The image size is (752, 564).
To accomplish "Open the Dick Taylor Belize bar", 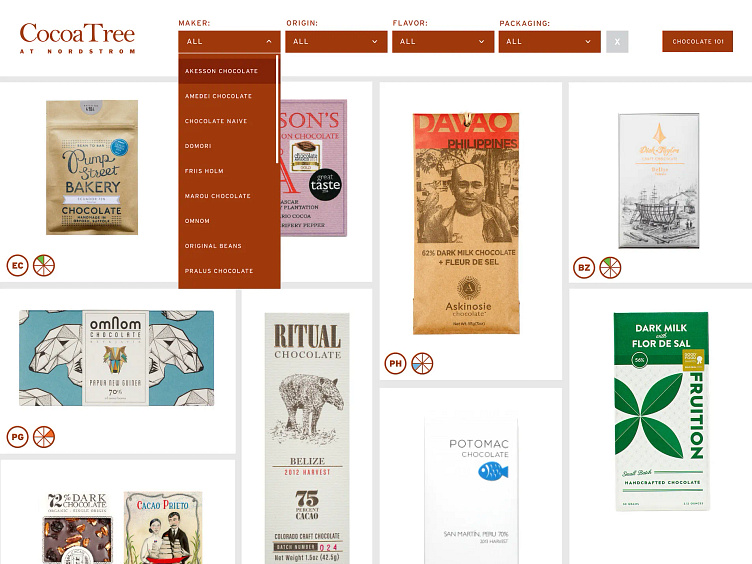I will [x=658, y=181].
